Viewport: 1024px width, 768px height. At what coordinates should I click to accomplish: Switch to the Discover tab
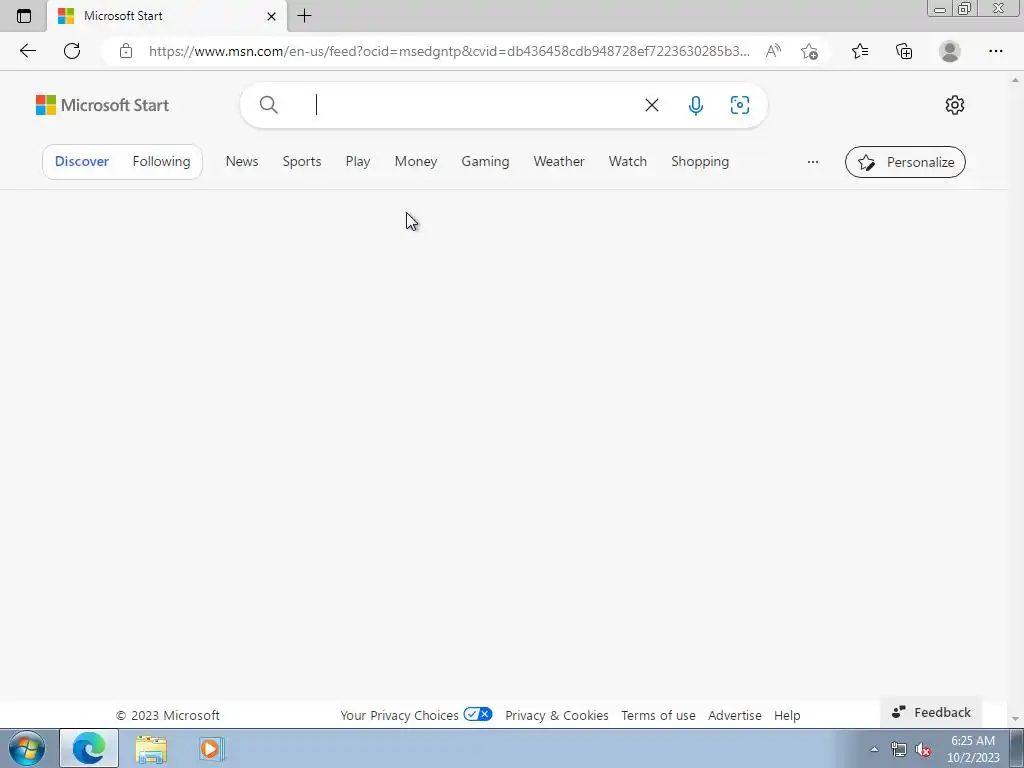coord(82,161)
